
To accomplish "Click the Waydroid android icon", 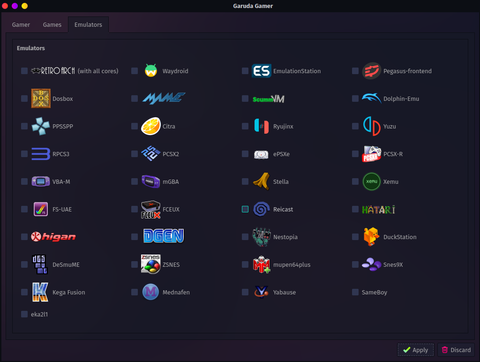I will [151, 71].
